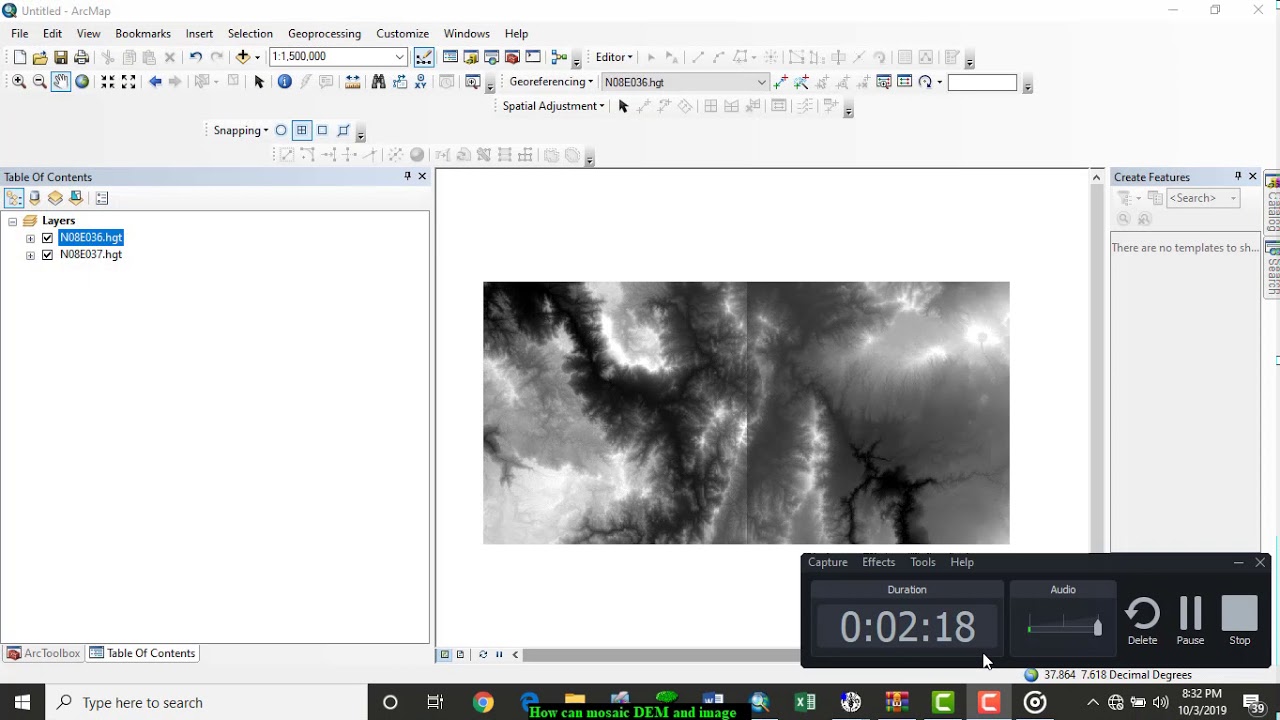Uncheck the N08E037.hgt layer visibility checkbox

pos(47,255)
